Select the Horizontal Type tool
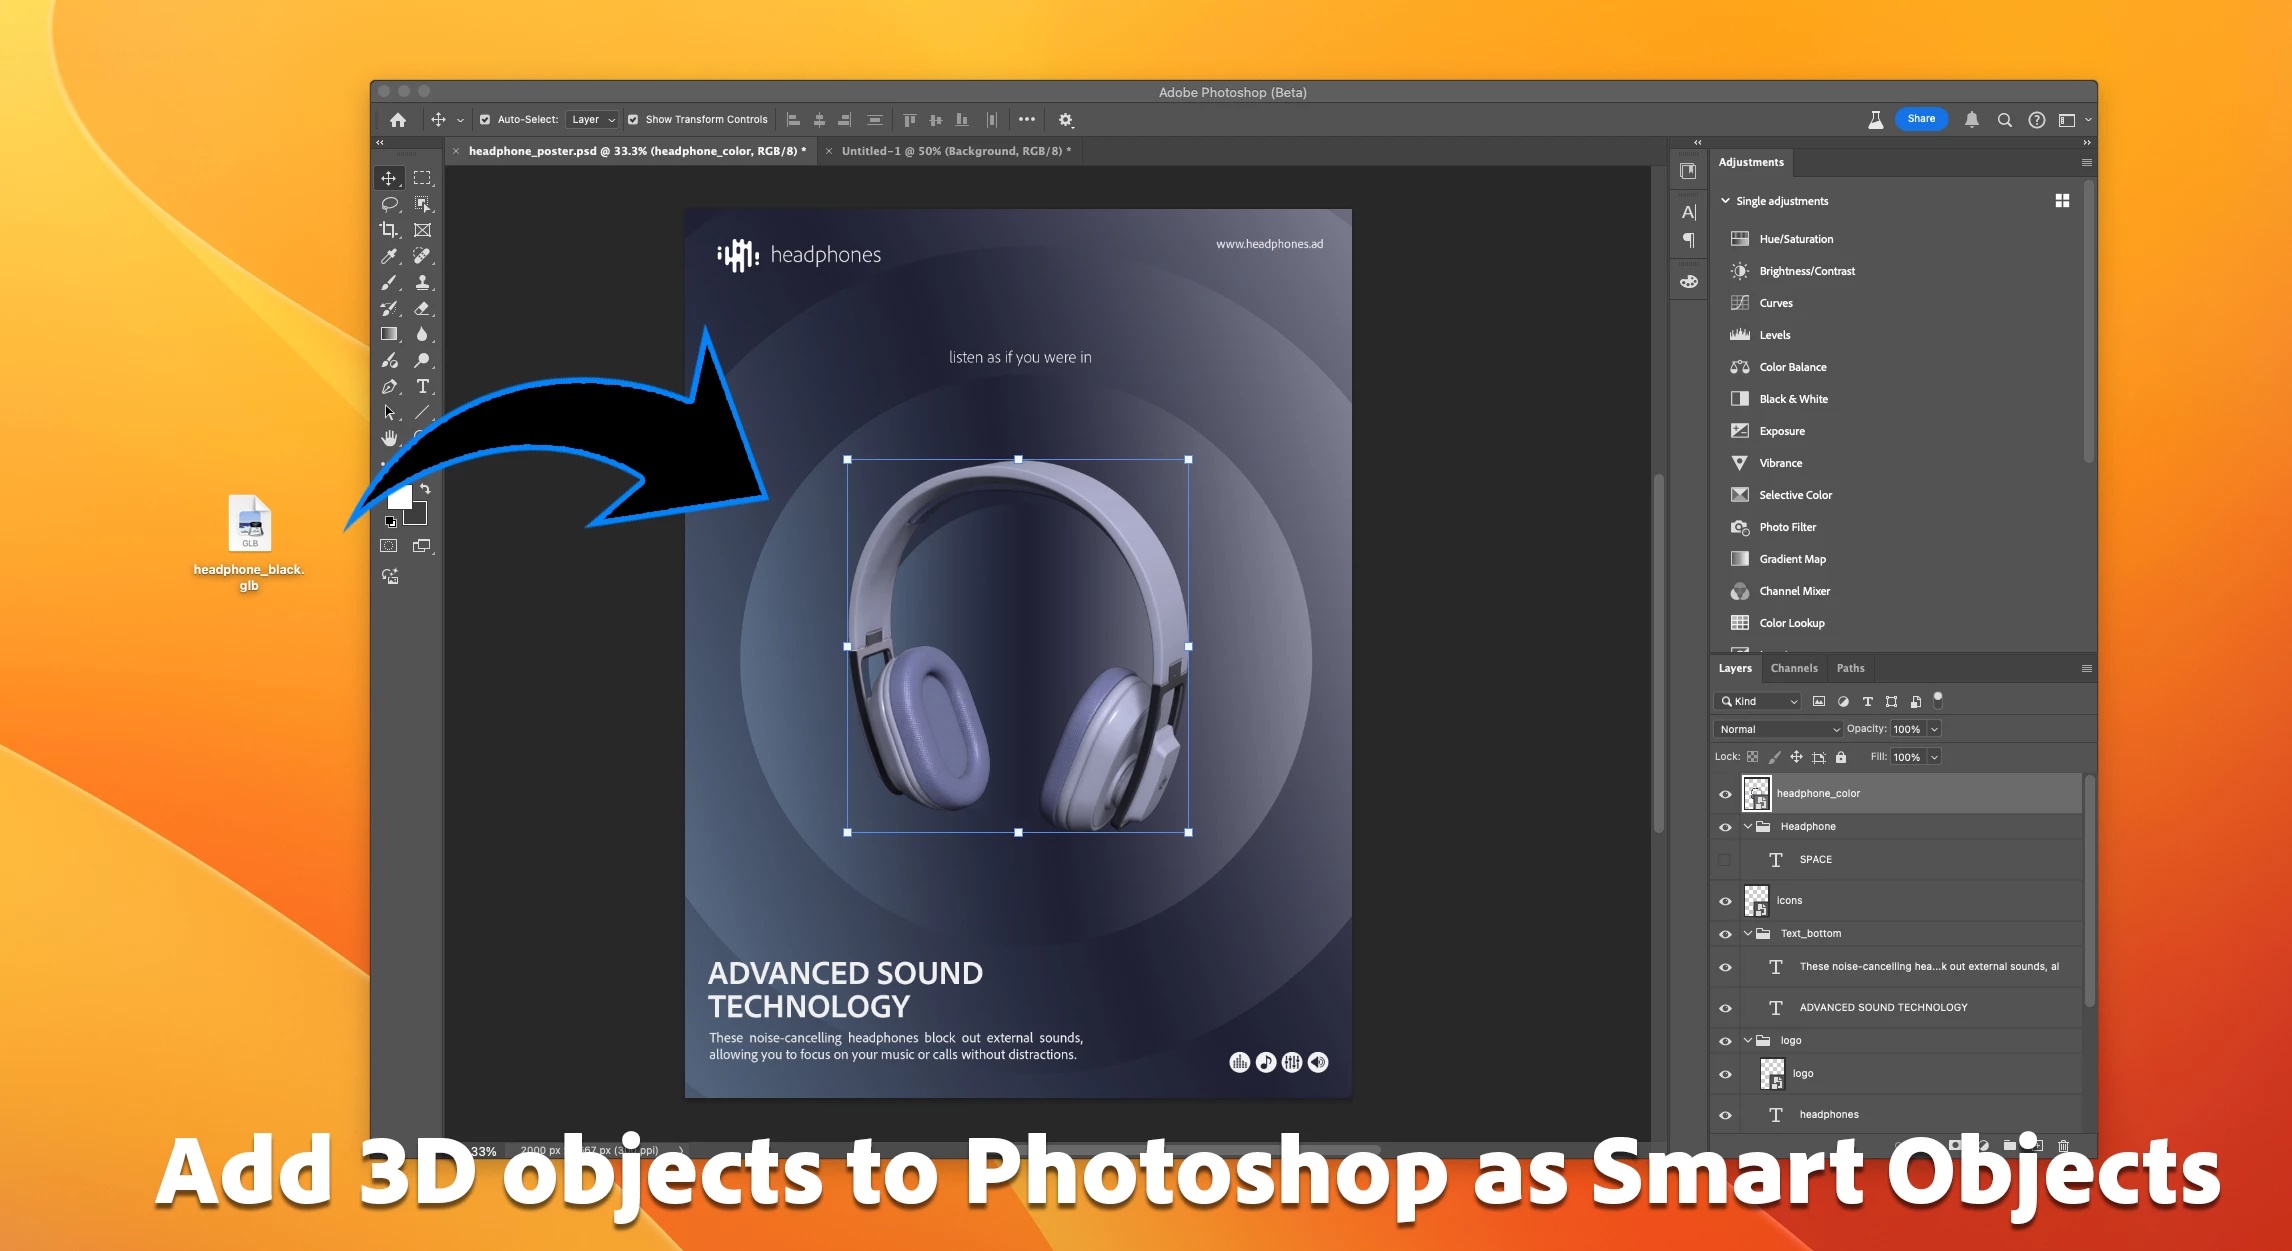 pos(423,387)
